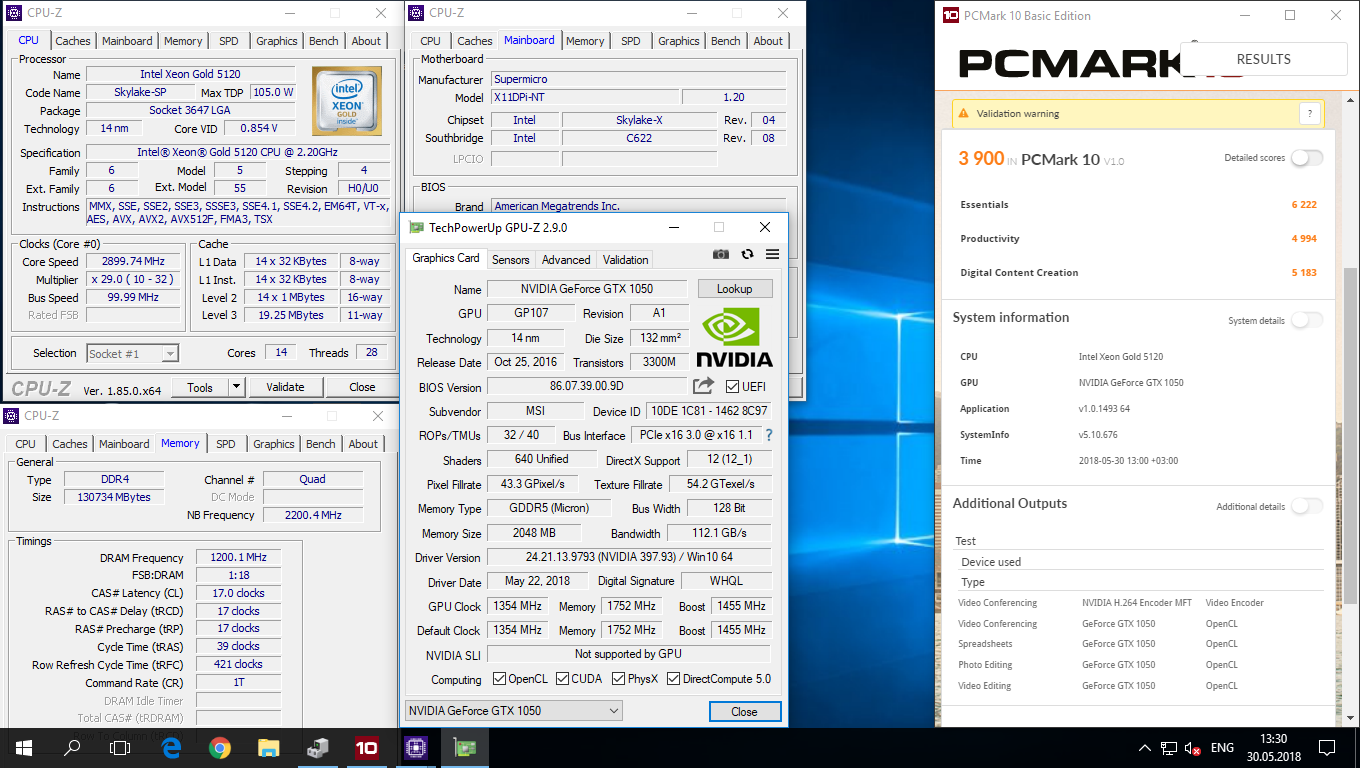Screen dimensions: 1360x768
Task: Open the Validation tab in GPU-Z
Action: pos(626,259)
